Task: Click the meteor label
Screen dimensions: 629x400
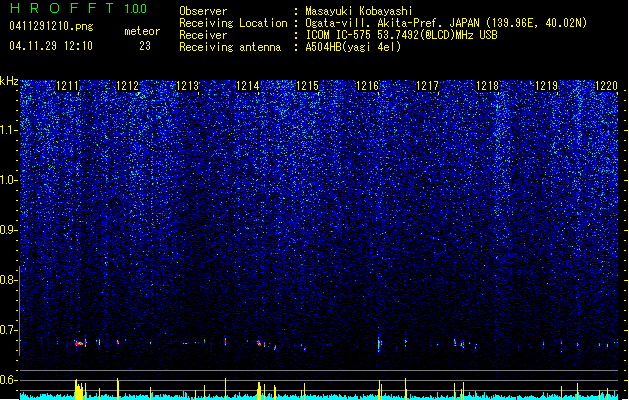Action: [142, 31]
